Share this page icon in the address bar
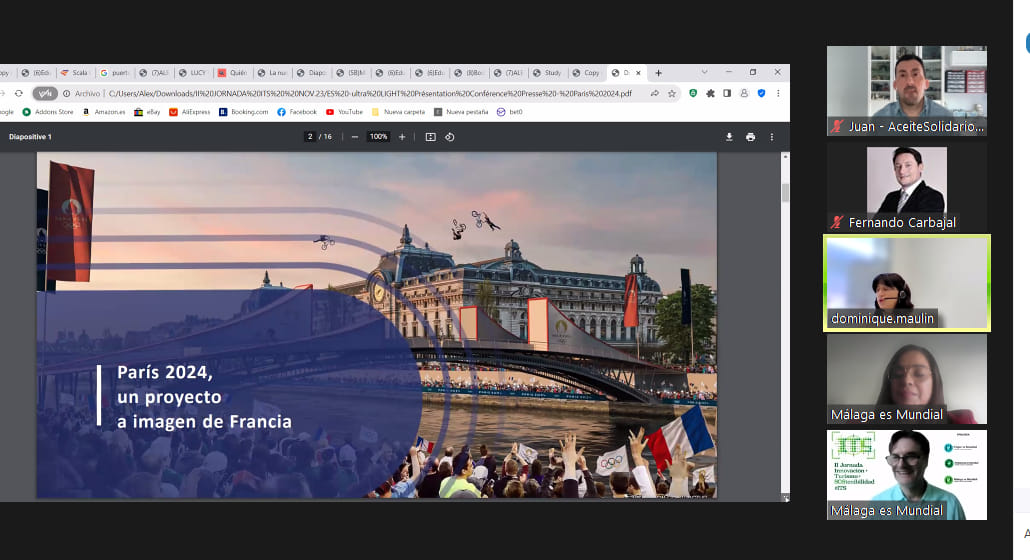 [654, 94]
